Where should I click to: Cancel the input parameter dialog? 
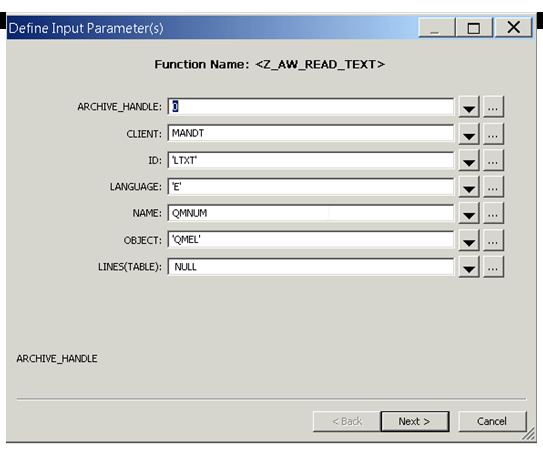[492, 421]
